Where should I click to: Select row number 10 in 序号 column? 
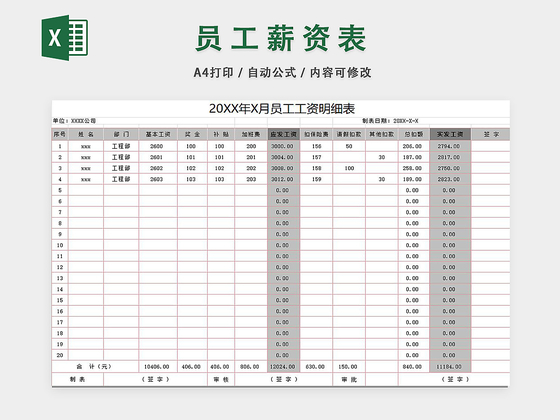point(60,245)
